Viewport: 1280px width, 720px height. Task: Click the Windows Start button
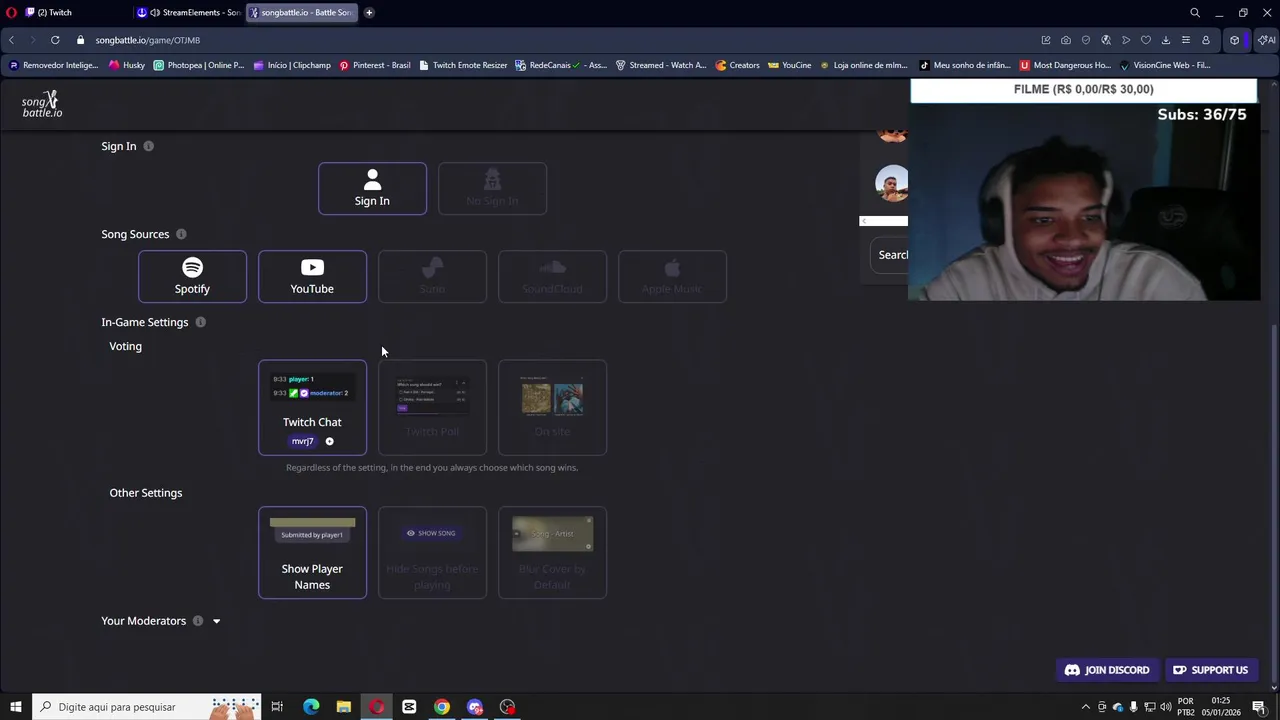click(15, 707)
